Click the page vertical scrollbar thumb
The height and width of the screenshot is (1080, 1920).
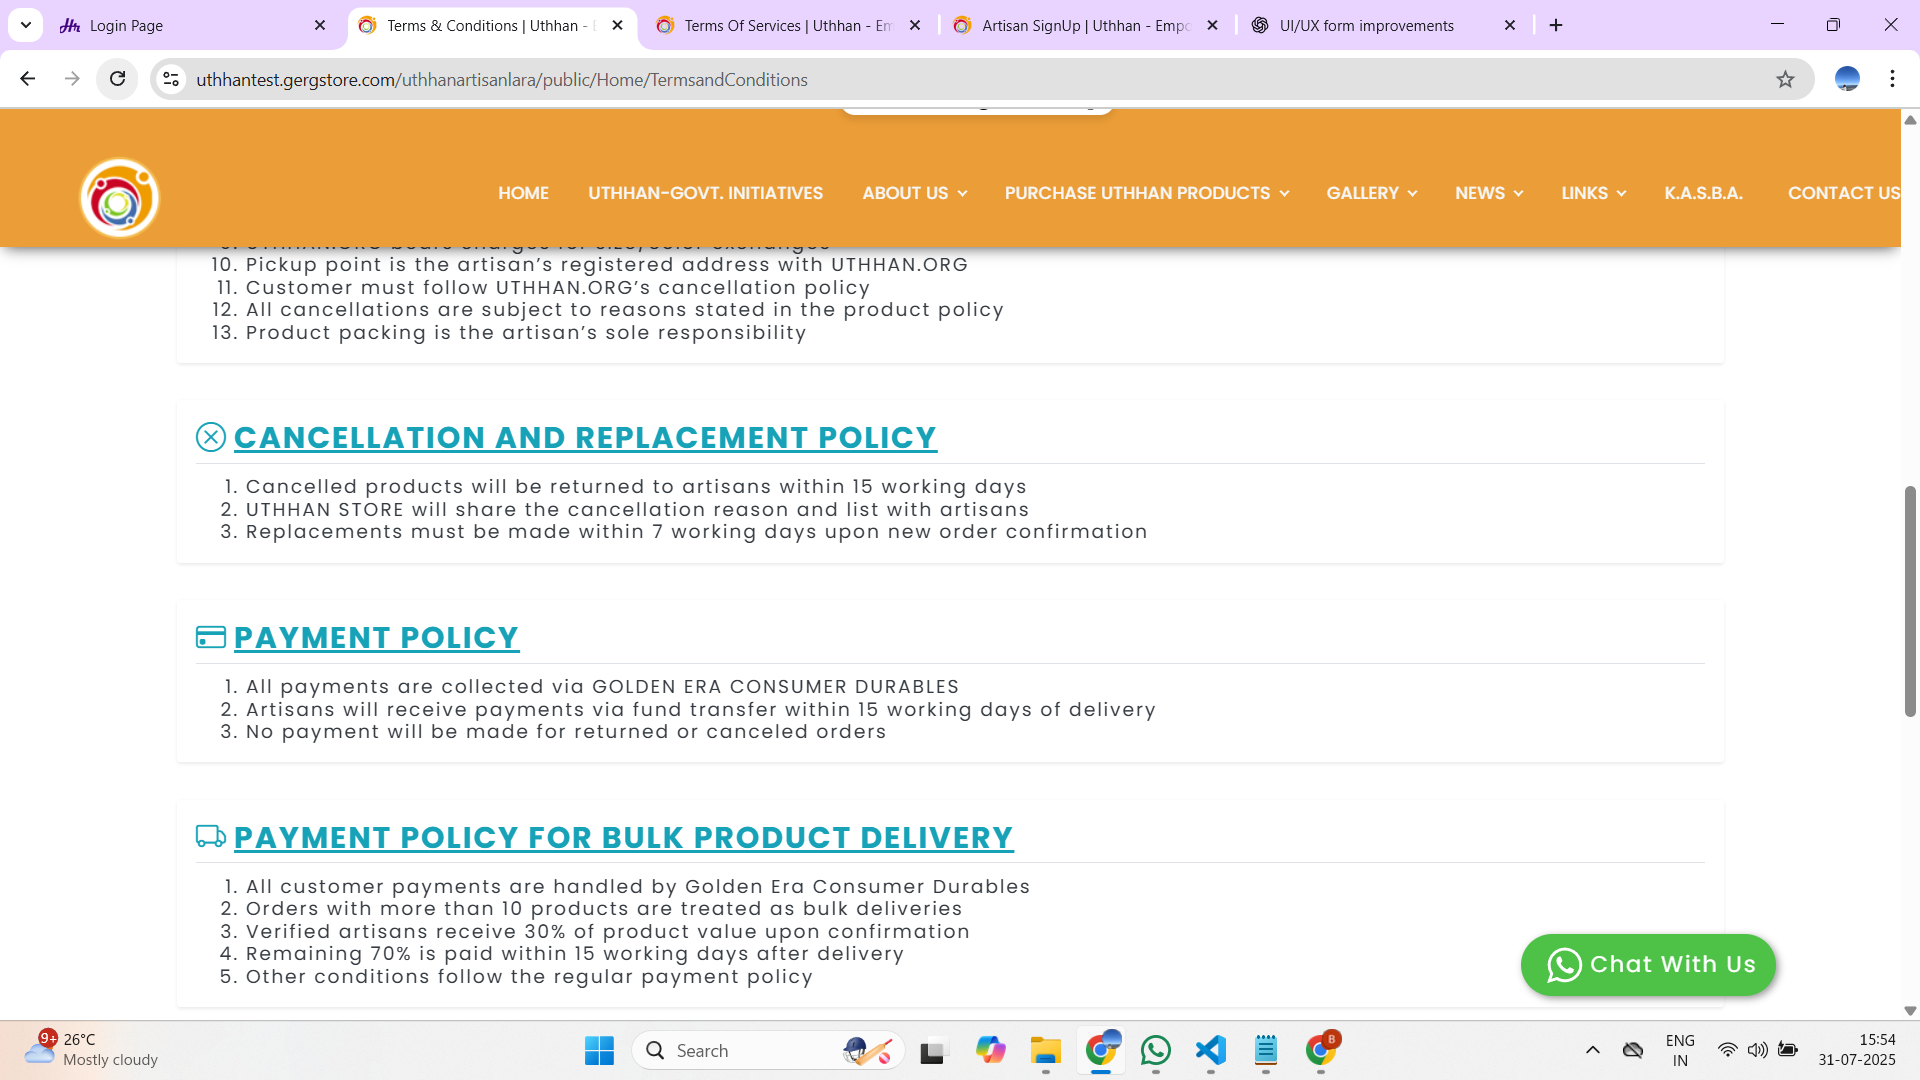[x=1909, y=600]
